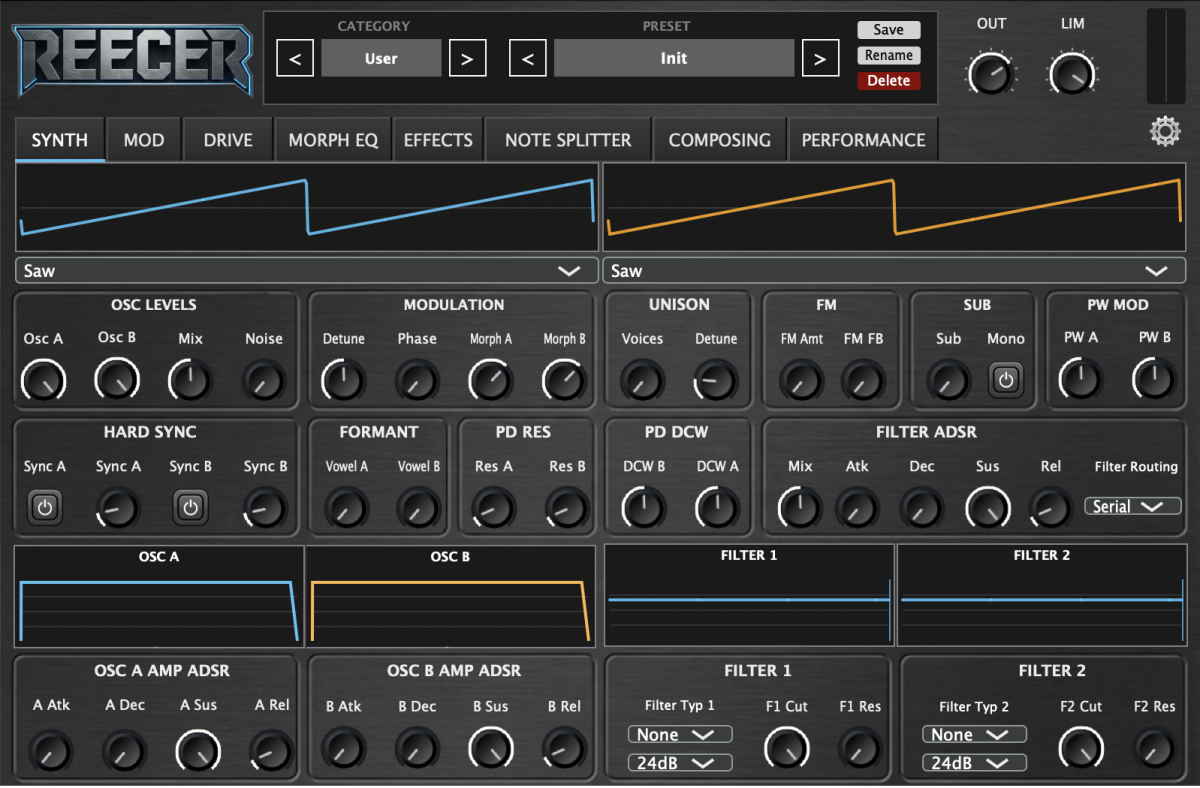
Task: Enable Hard Sync A power switch
Action: coord(44,507)
